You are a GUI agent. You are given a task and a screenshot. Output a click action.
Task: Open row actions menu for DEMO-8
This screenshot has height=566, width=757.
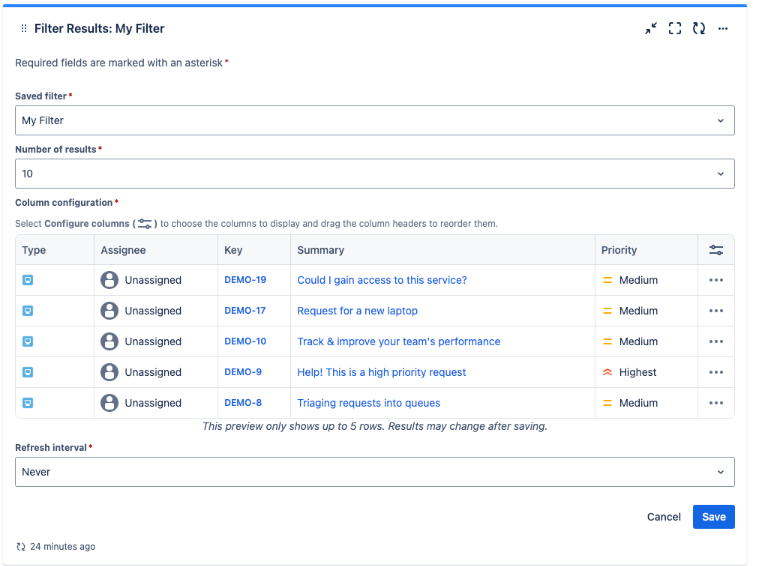point(716,403)
